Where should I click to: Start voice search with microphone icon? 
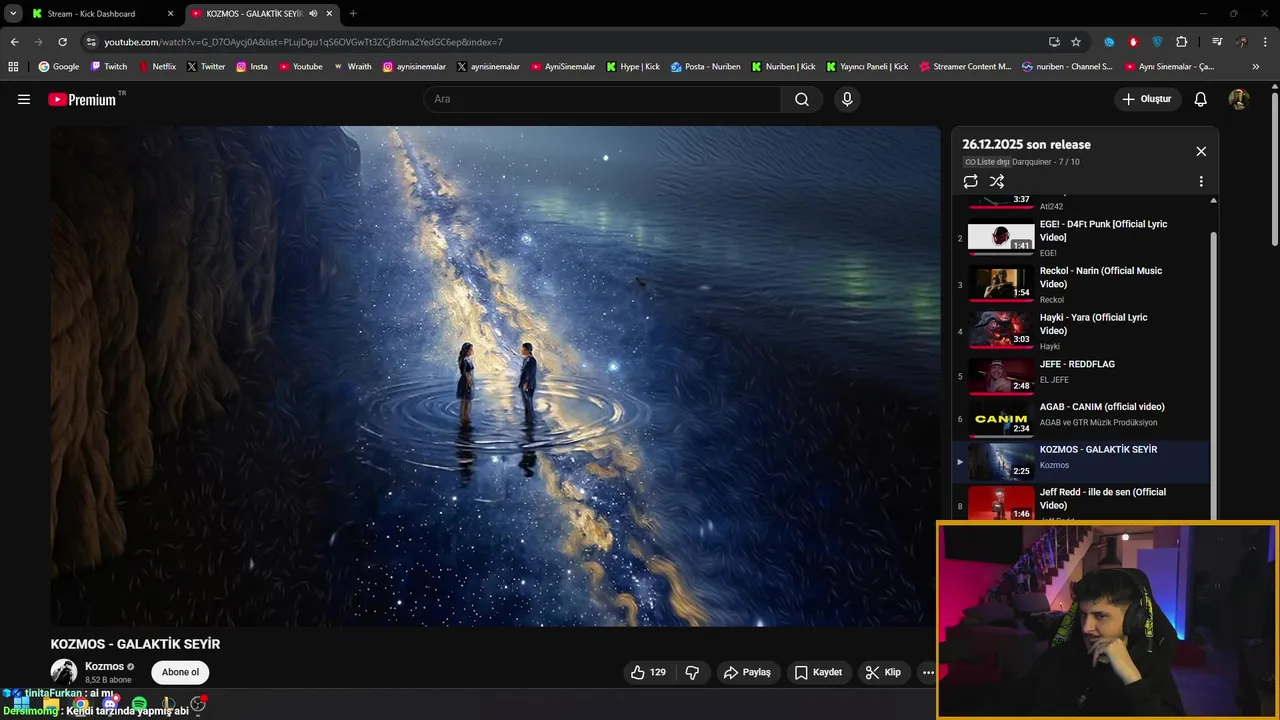coord(847,99)
